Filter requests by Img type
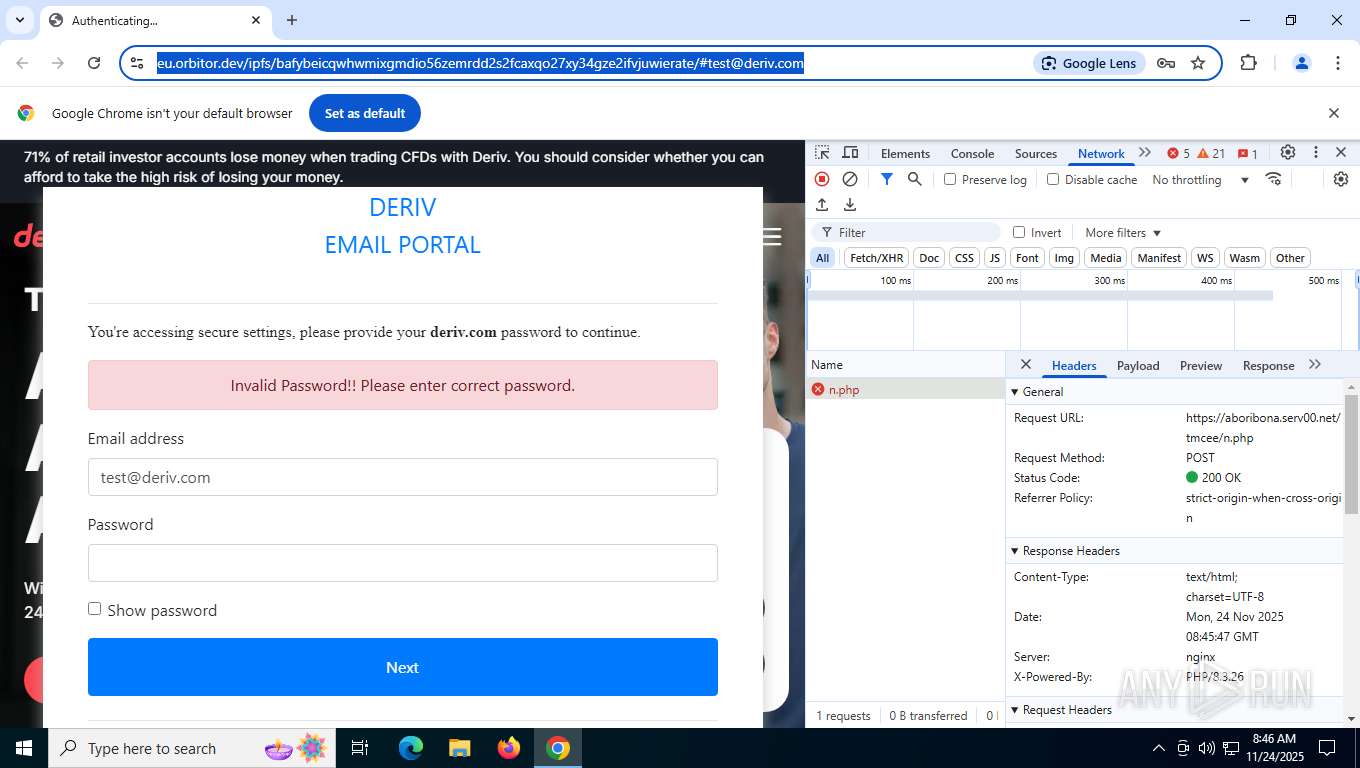Image resolution: width=1360 pixels, height=768 pixels. tap(1064, 258)
